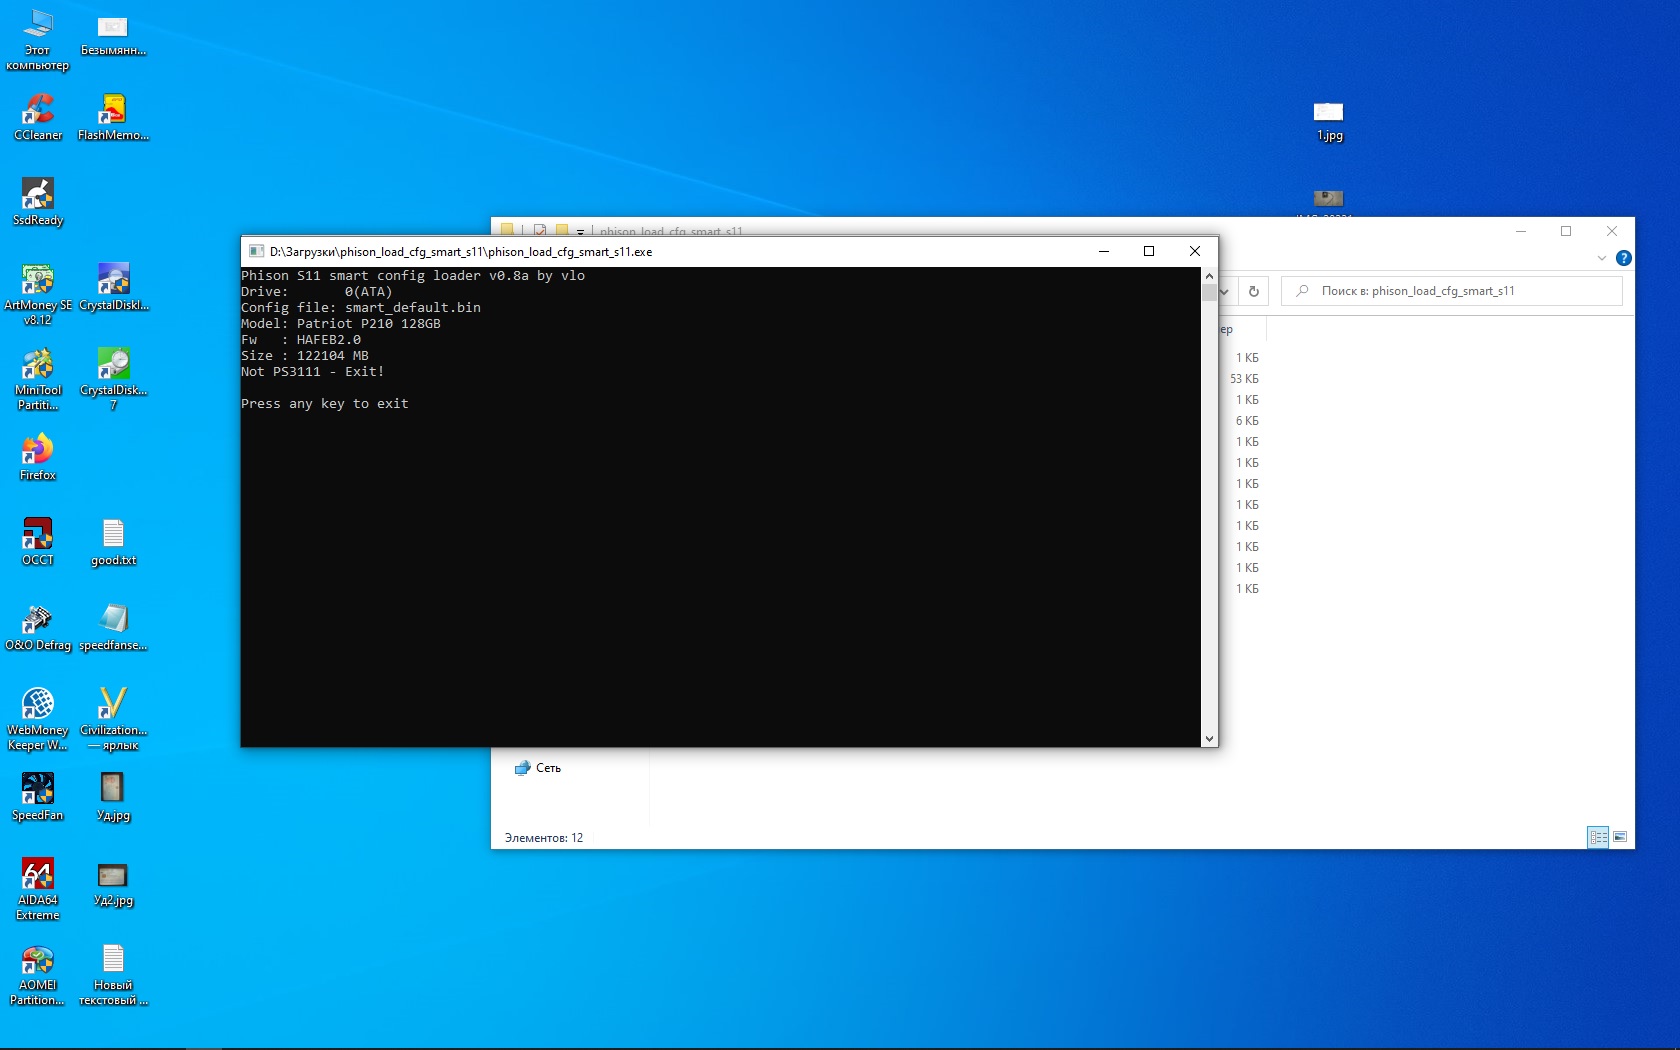Viewport: 1680px width, 1050px height.
Task: Select the CrystalDiskI... desktop shortcut
Action: pyautogui.click(x=113, y=288)
